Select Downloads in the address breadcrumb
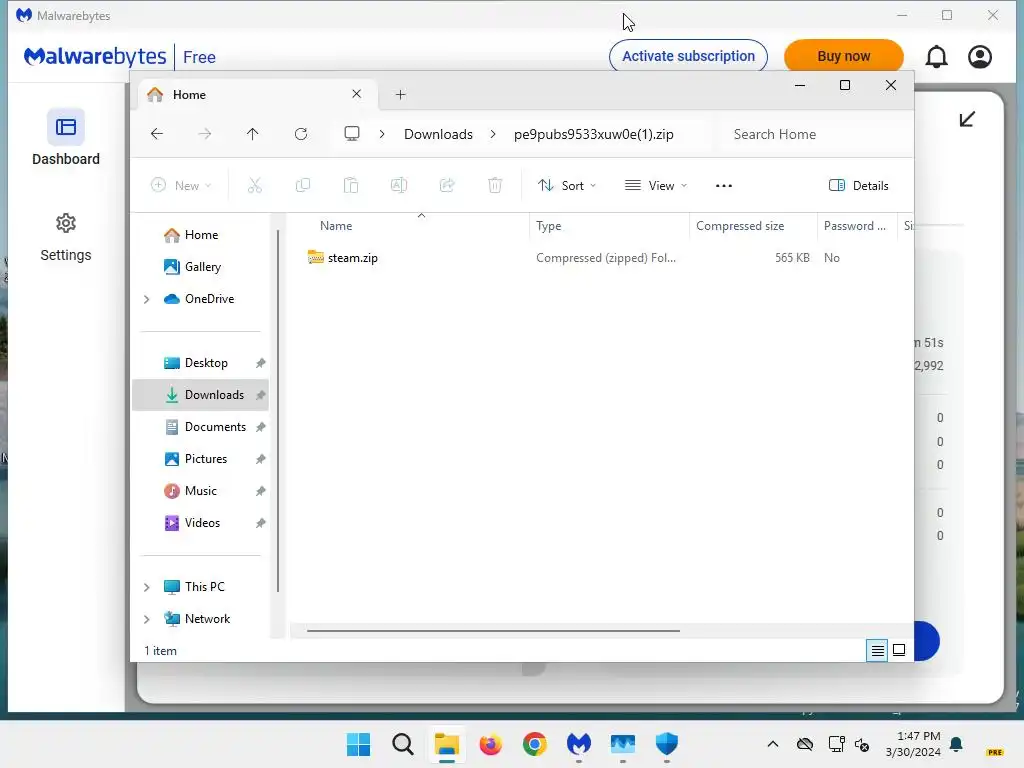The height and width of the screenshot is (768, 1024). (x=438, y=134)
